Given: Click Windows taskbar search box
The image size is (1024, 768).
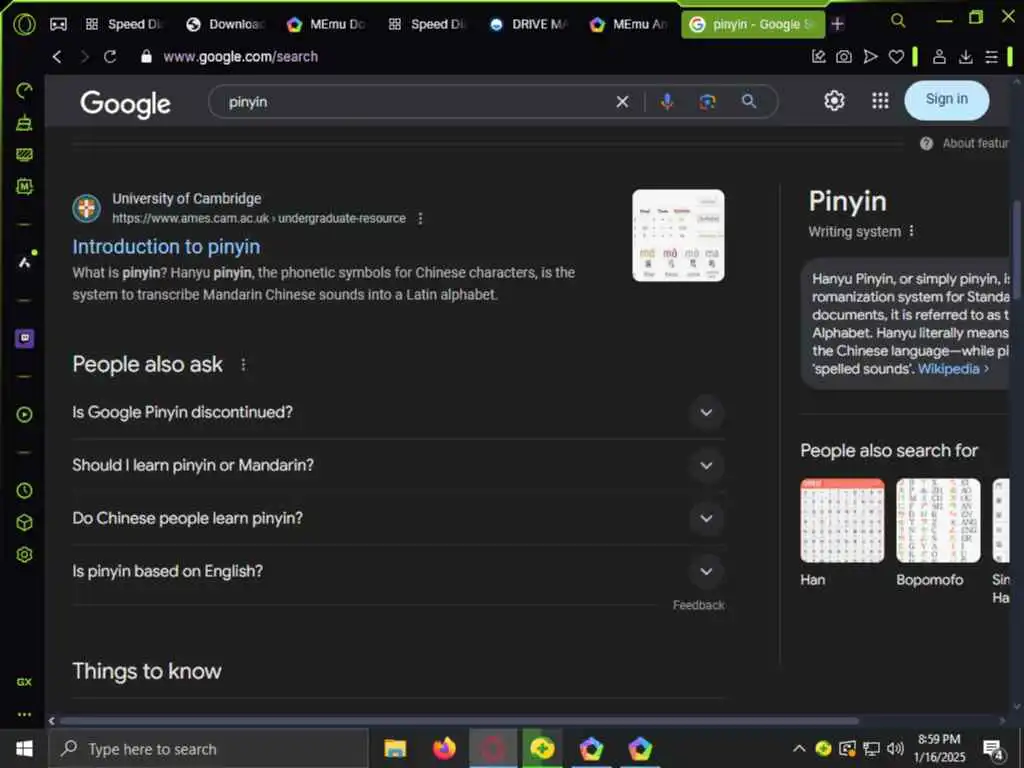Looking at the screenshot, I should (x=208, y=749).
